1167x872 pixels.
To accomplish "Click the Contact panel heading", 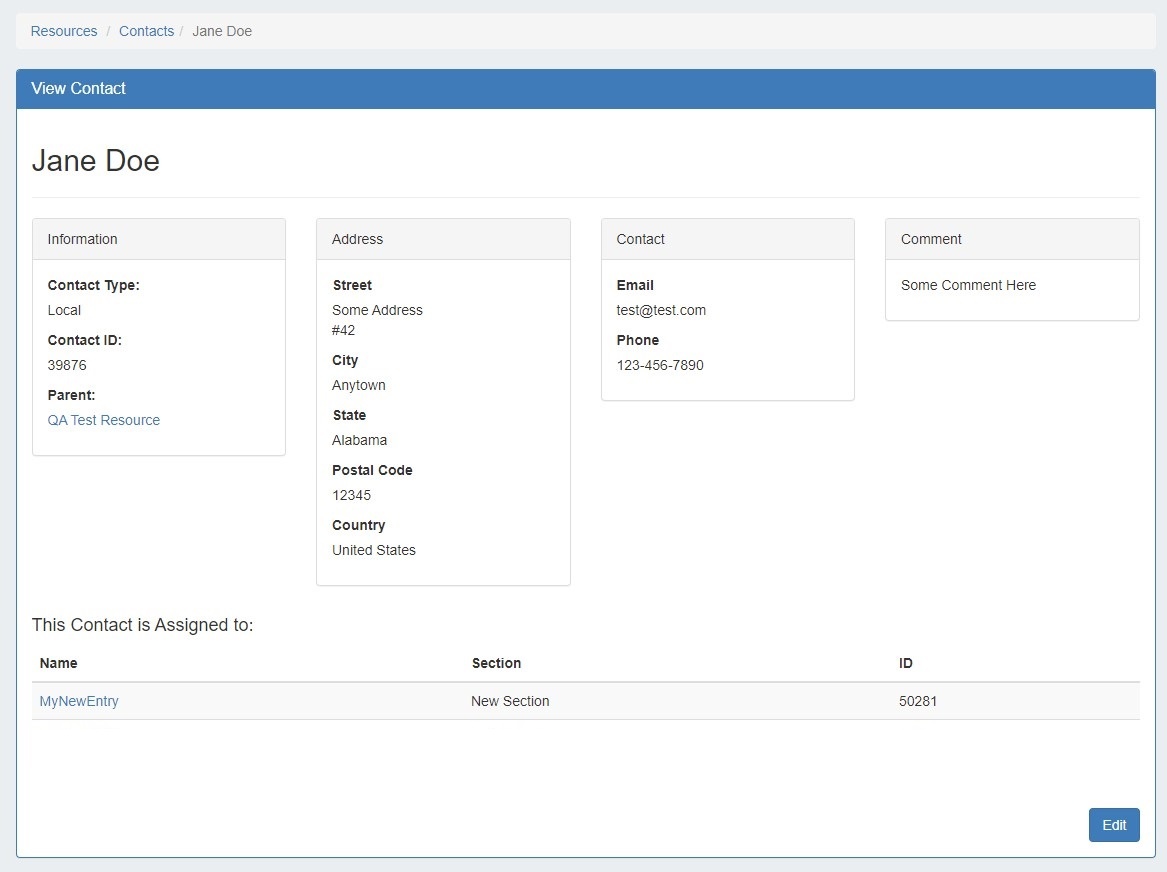I will click(641, 239).
